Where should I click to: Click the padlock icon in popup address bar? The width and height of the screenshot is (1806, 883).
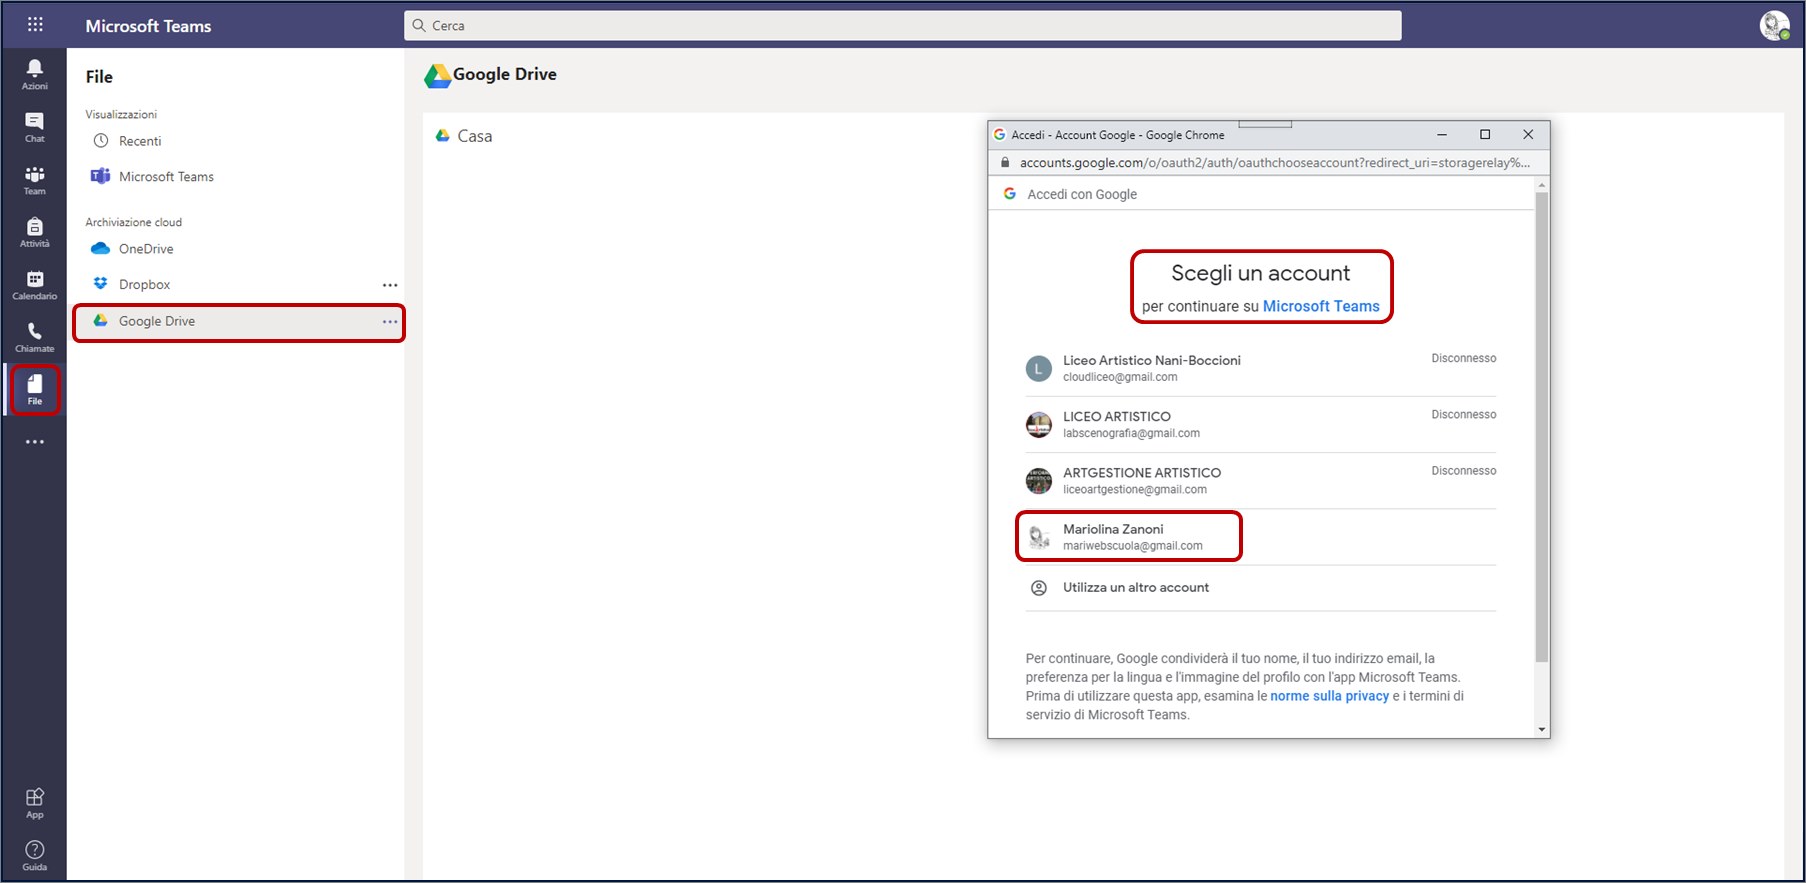[x=1005, y=162]
